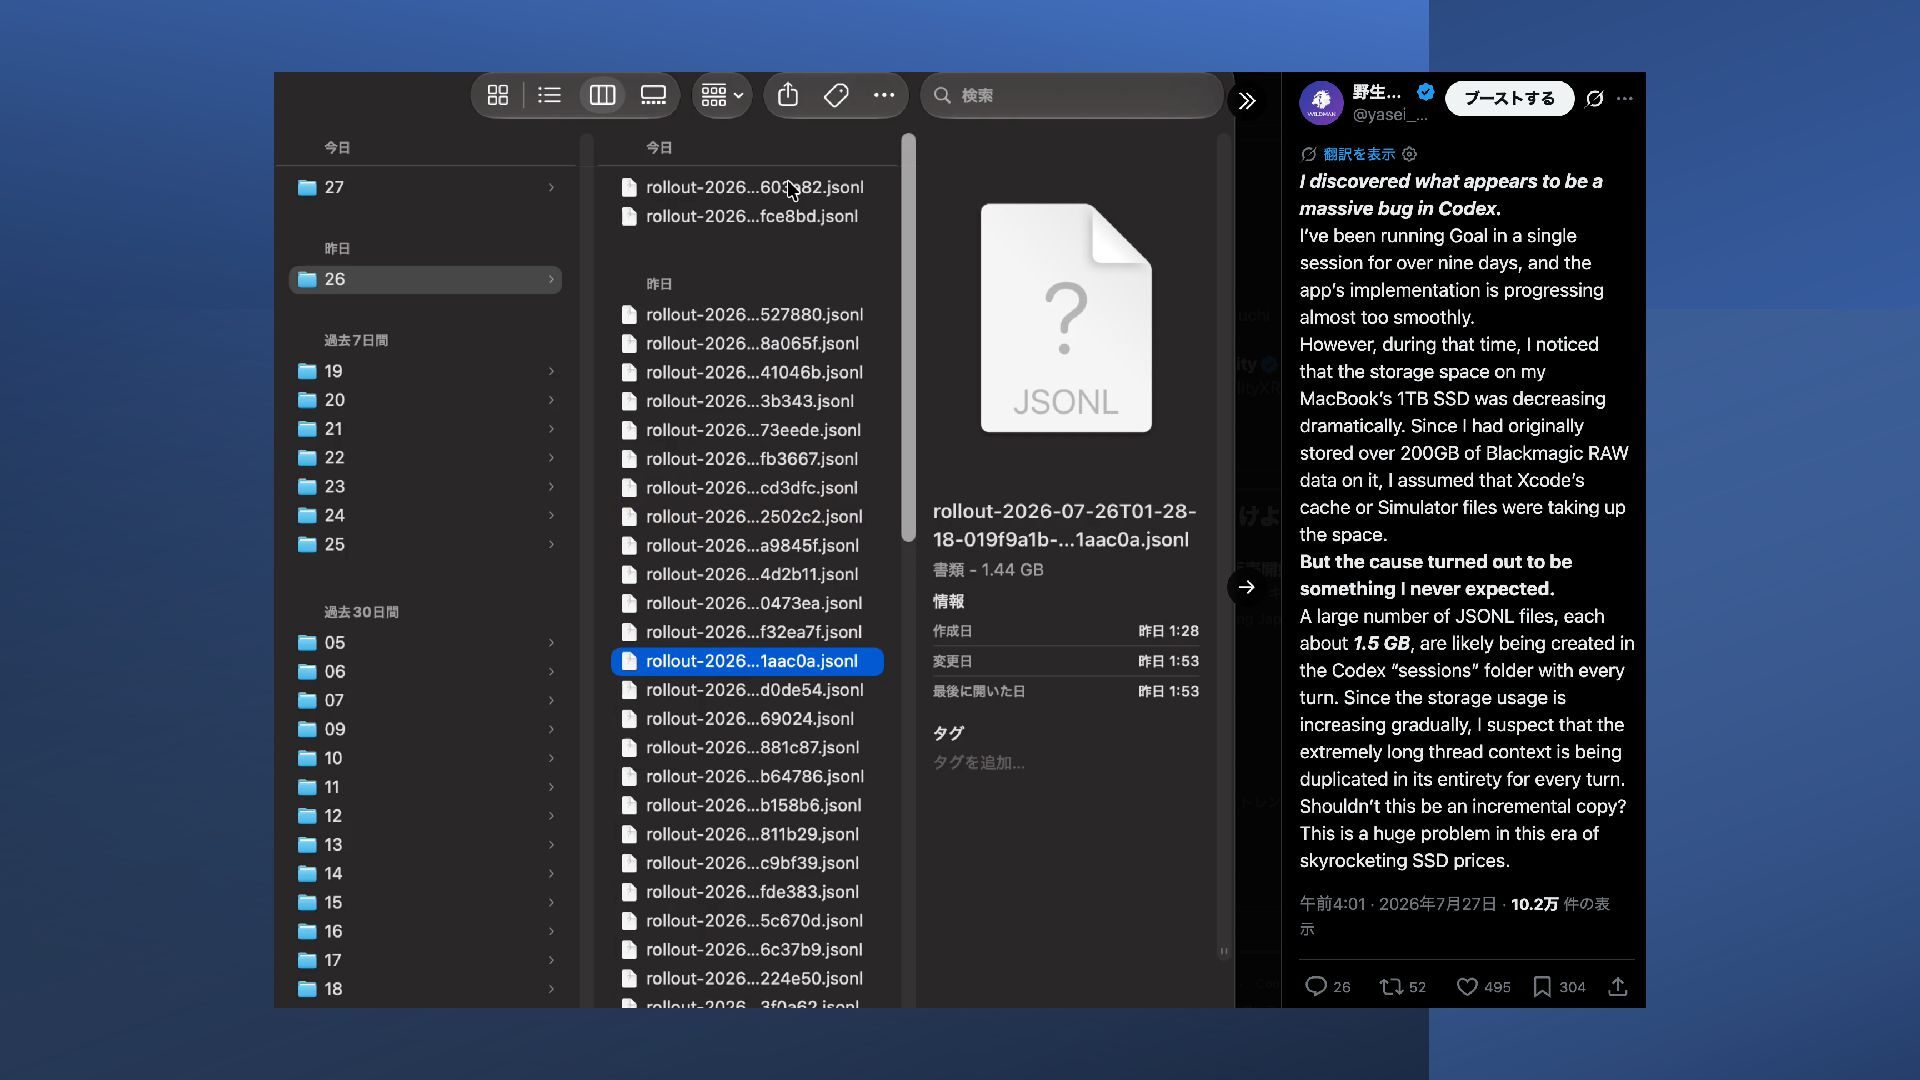The image size is (1920, 1080).
Task: Click the @yasei_ handle link
Action: [x=1390, y=115]
